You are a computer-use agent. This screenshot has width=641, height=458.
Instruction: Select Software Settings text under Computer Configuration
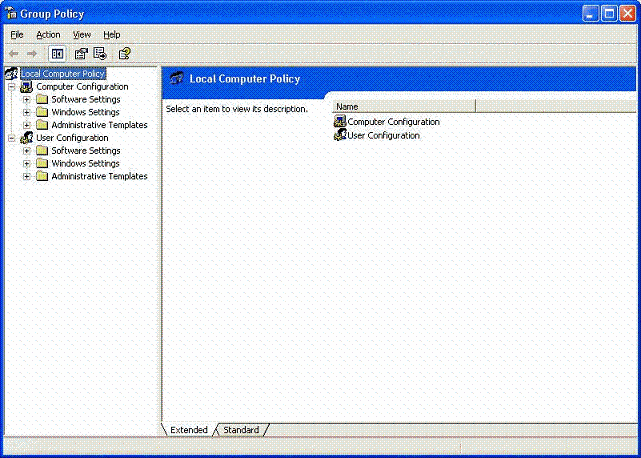(86, 99)
